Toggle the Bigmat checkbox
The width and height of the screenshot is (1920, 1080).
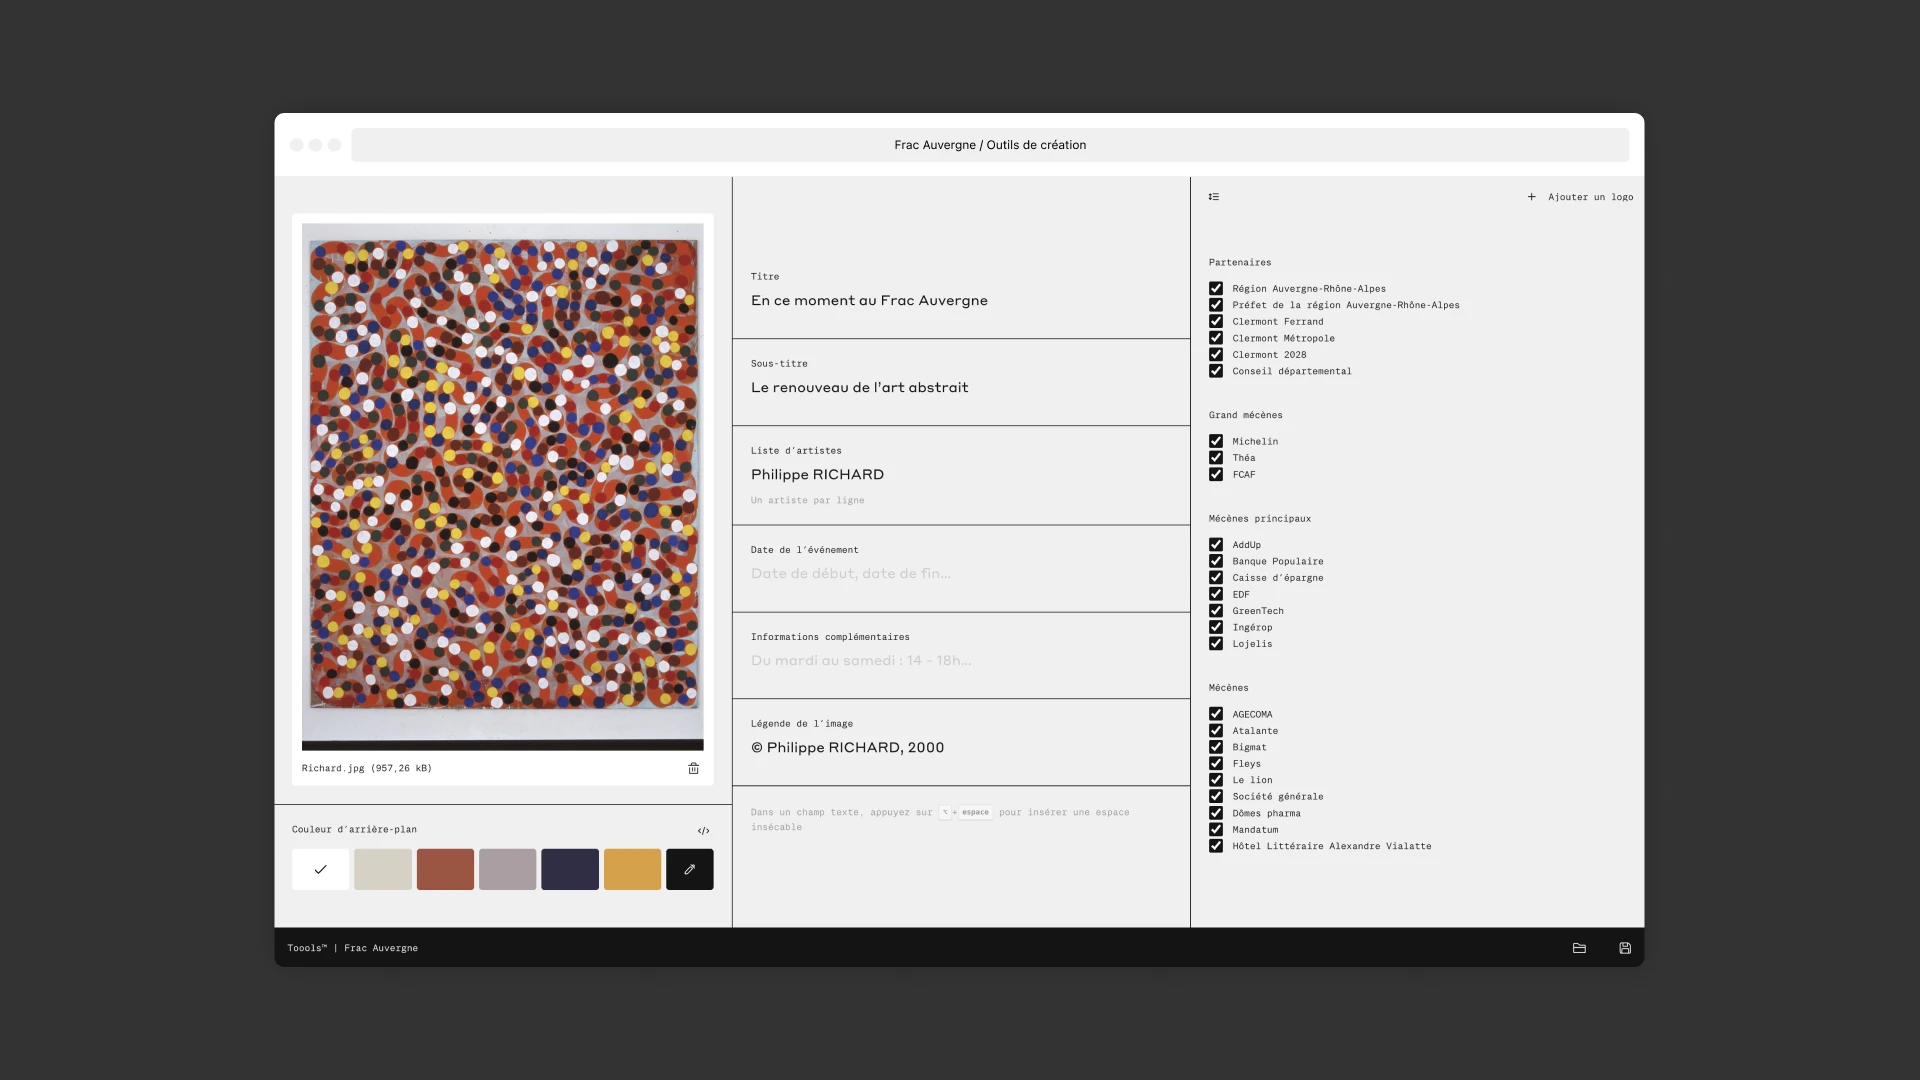[1216, 747]
